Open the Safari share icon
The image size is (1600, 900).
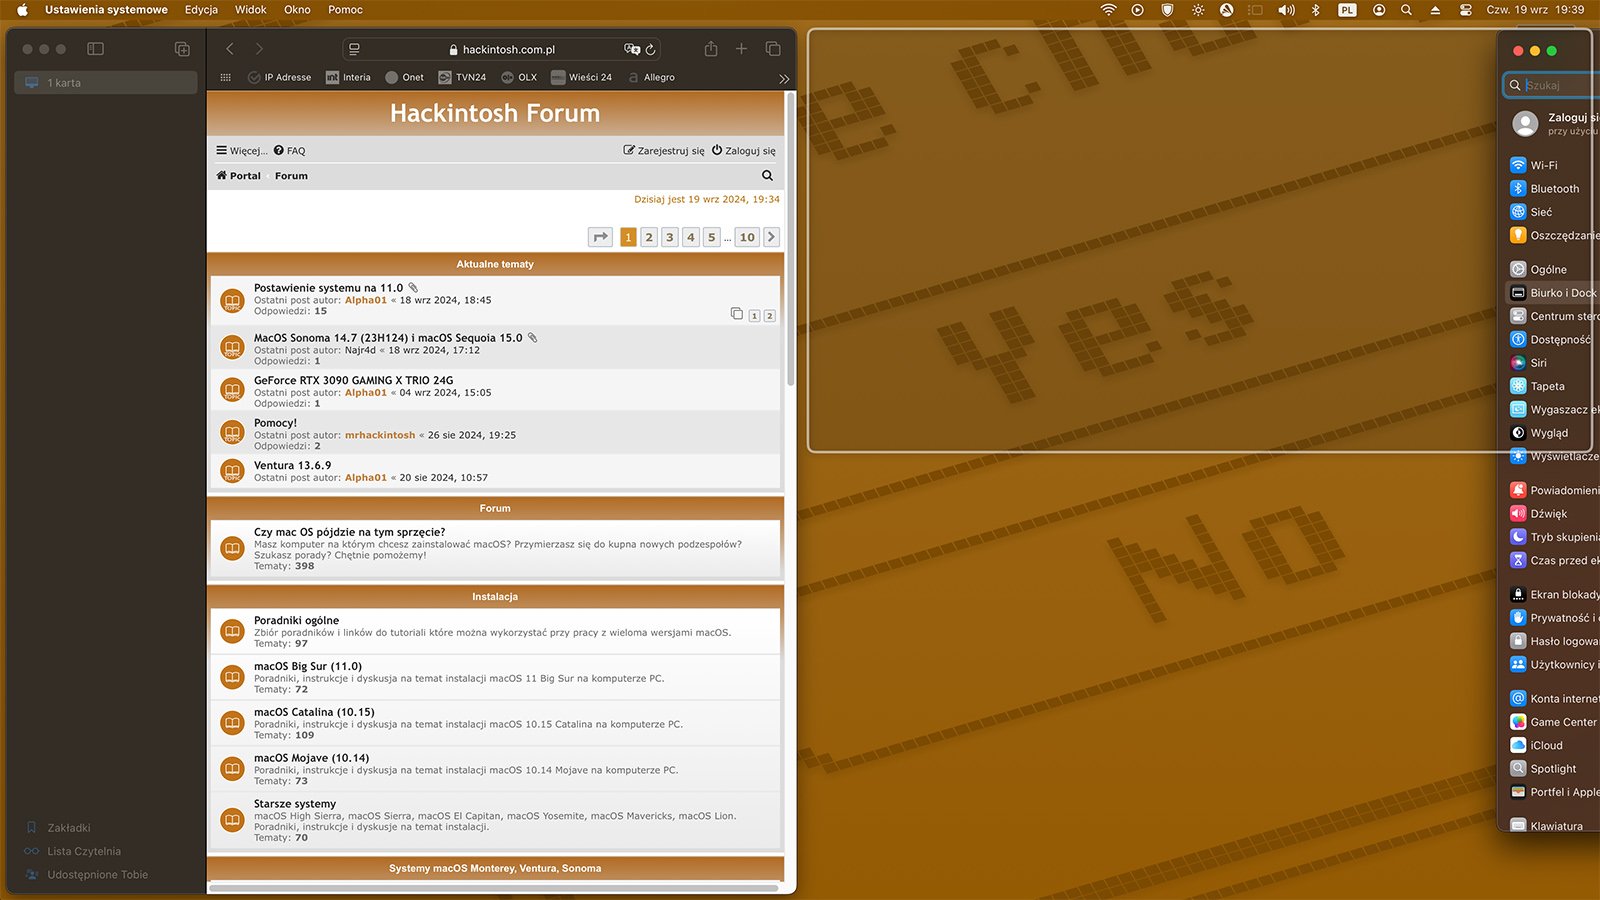711,49
